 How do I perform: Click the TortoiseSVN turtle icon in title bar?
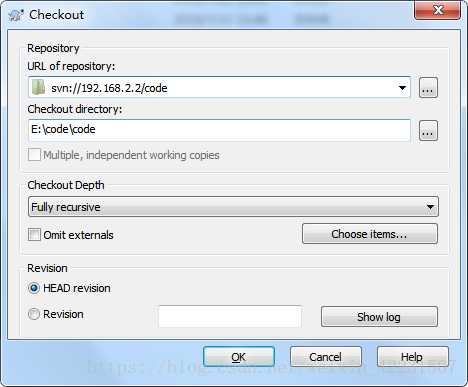click(x=16, y=15)
